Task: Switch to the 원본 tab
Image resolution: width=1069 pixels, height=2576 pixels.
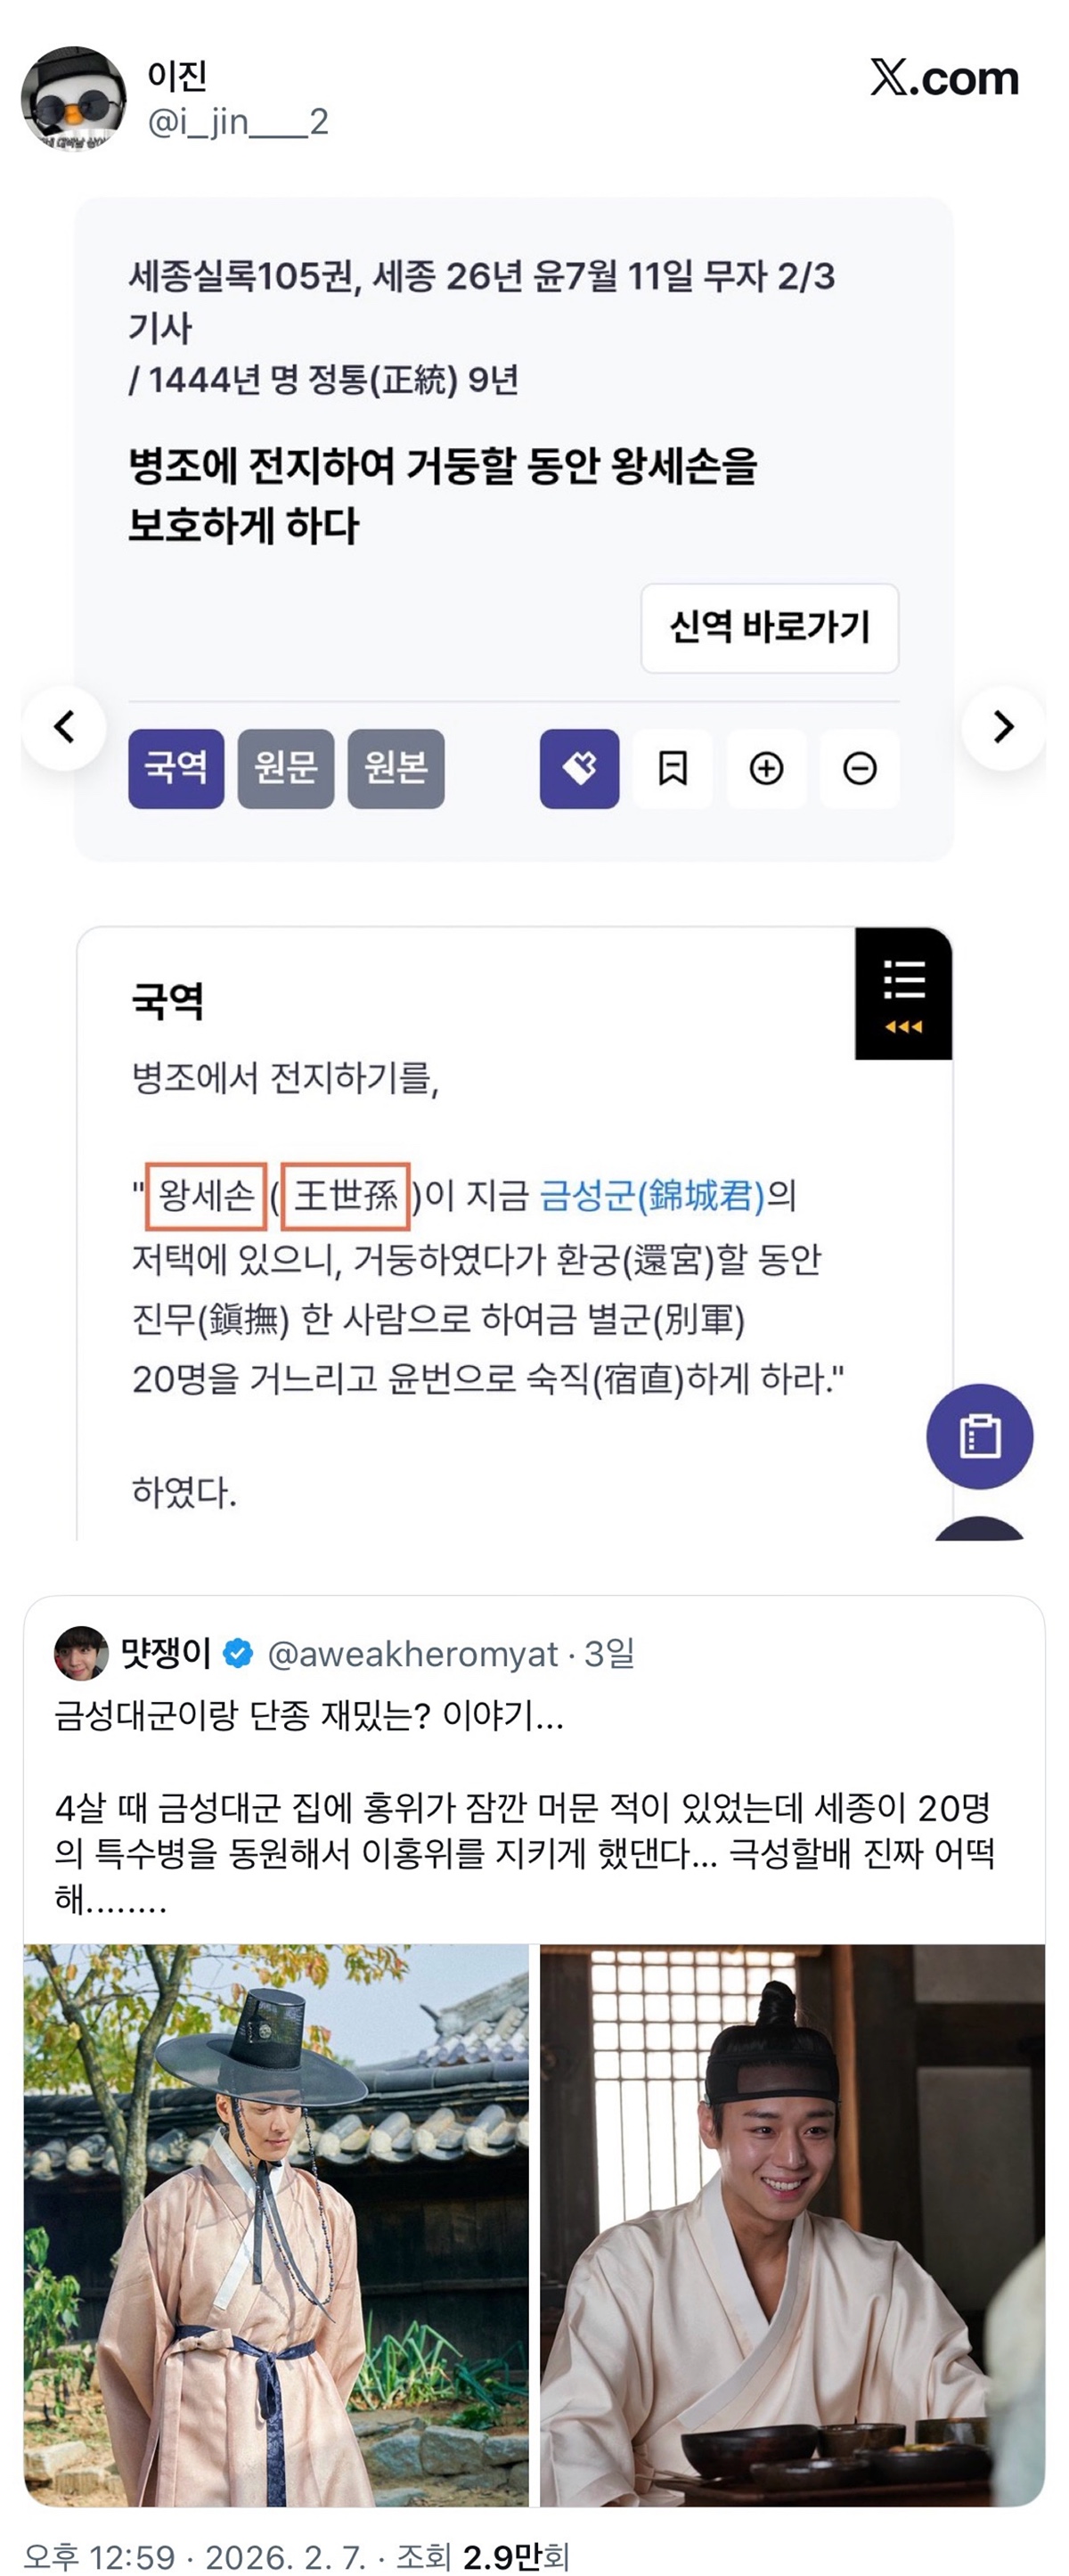Action: coord(396,768)
